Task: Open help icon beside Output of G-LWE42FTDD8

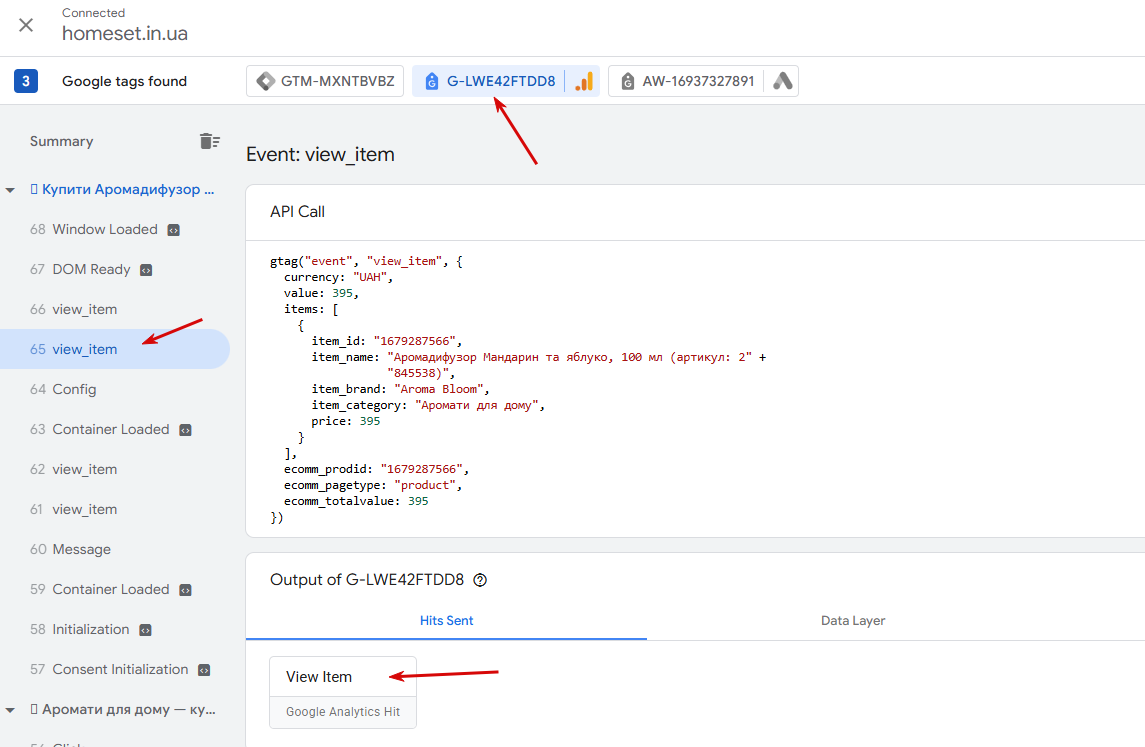Action: (480, 580)
